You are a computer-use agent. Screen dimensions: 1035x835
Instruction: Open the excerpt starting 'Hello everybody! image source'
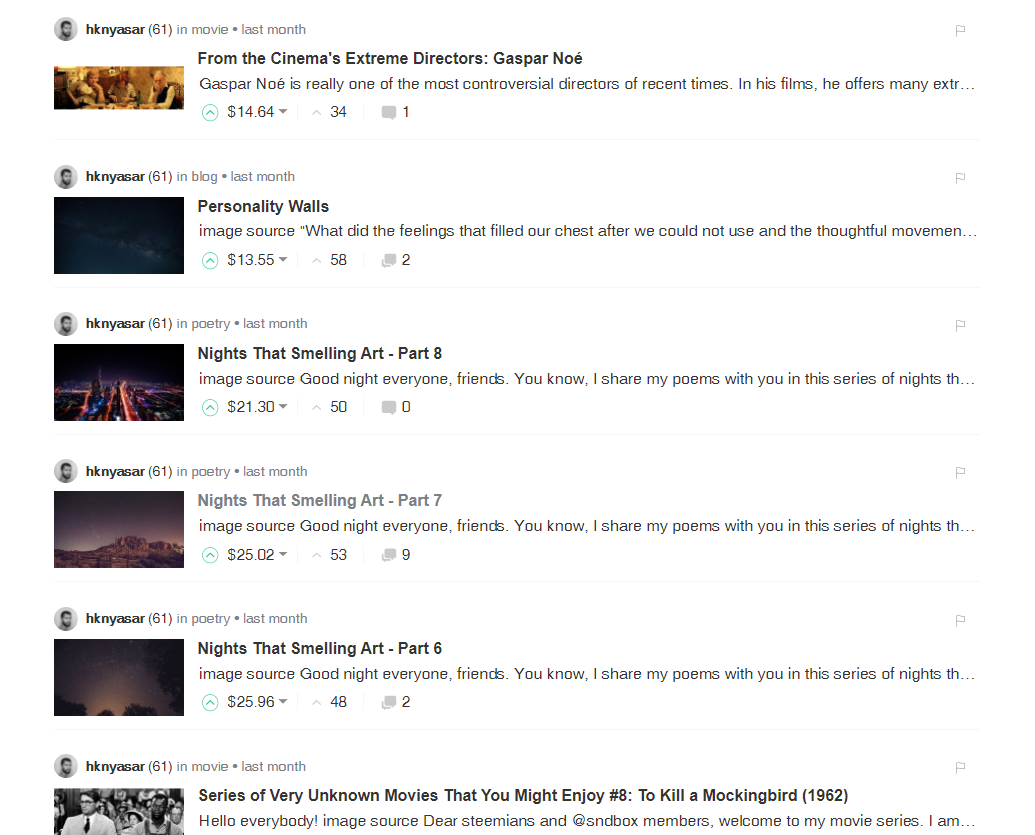point(587,821)
